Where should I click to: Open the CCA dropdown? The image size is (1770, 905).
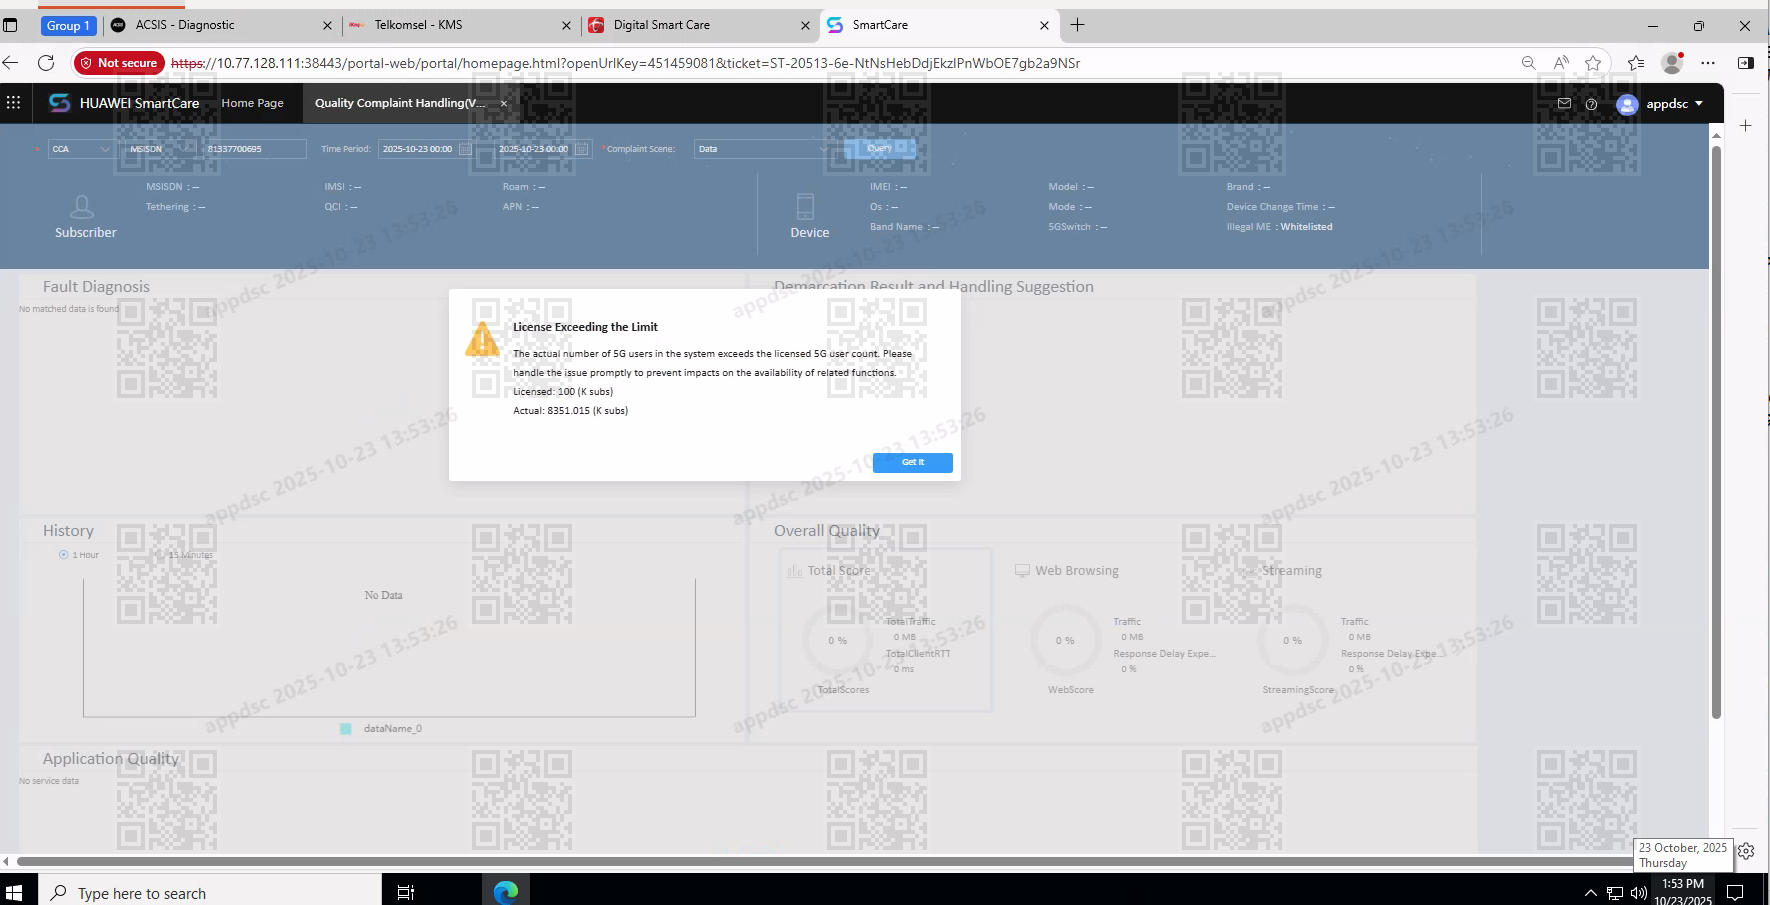(x=81, y=149)
